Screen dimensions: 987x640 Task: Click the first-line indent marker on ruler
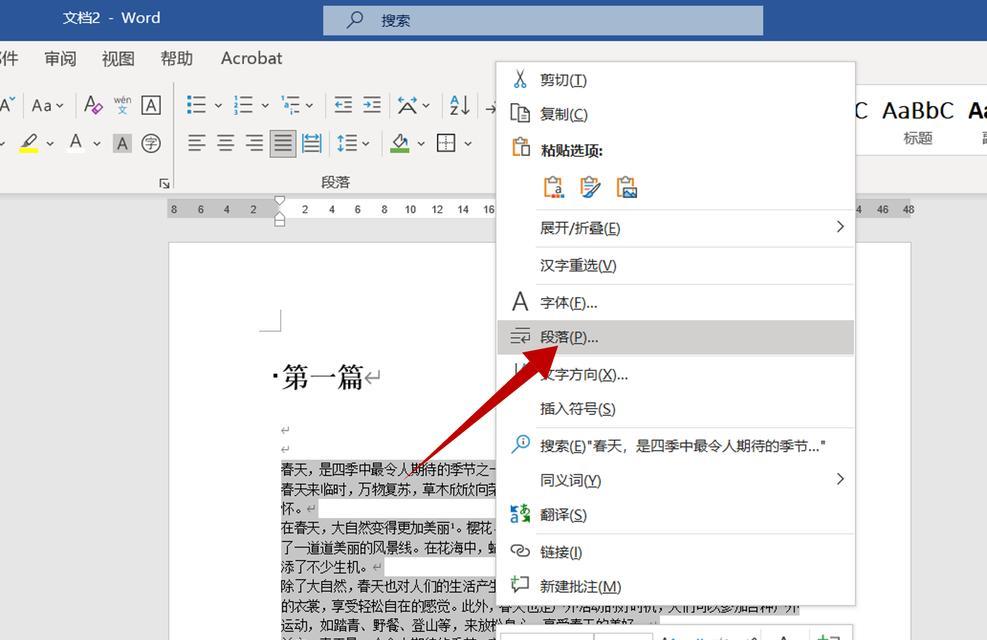(x=279, y=201)
